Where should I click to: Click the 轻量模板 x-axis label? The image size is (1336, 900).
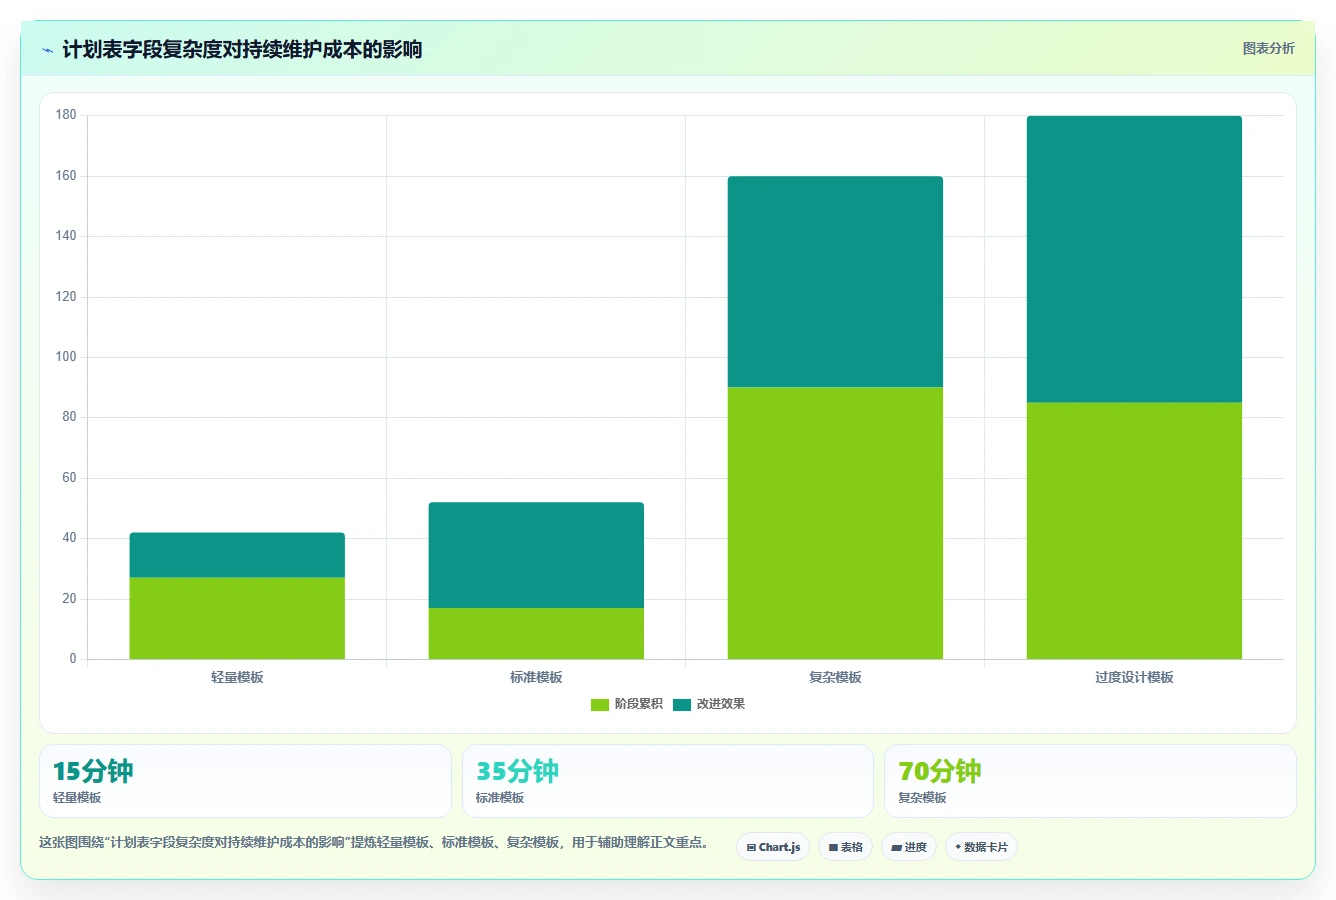[x=237, y=677]
